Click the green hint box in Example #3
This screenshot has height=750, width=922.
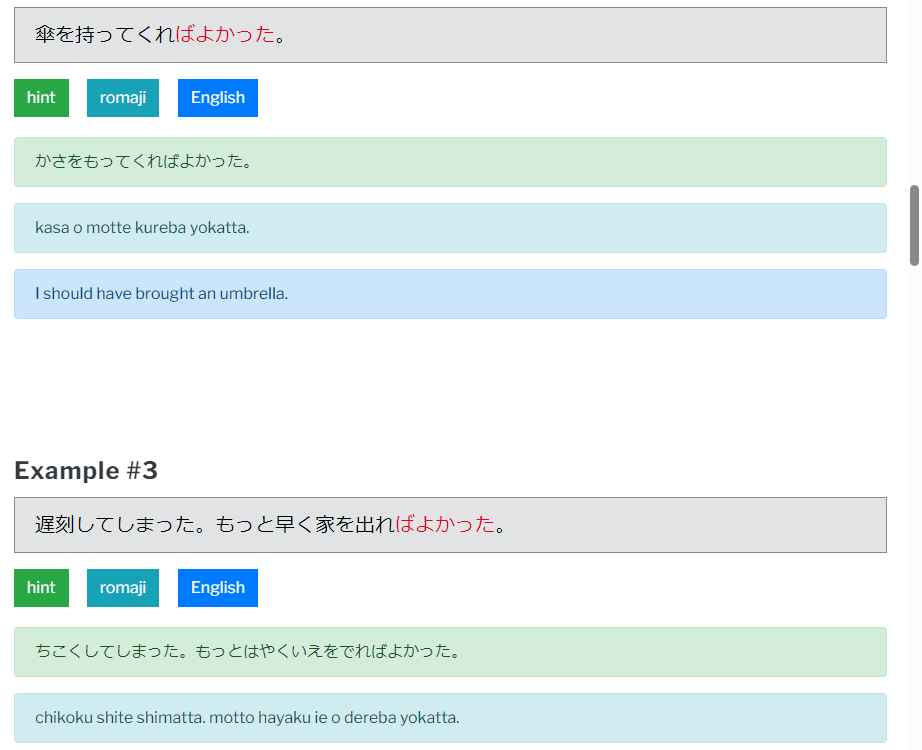click(x=450, y=652)
